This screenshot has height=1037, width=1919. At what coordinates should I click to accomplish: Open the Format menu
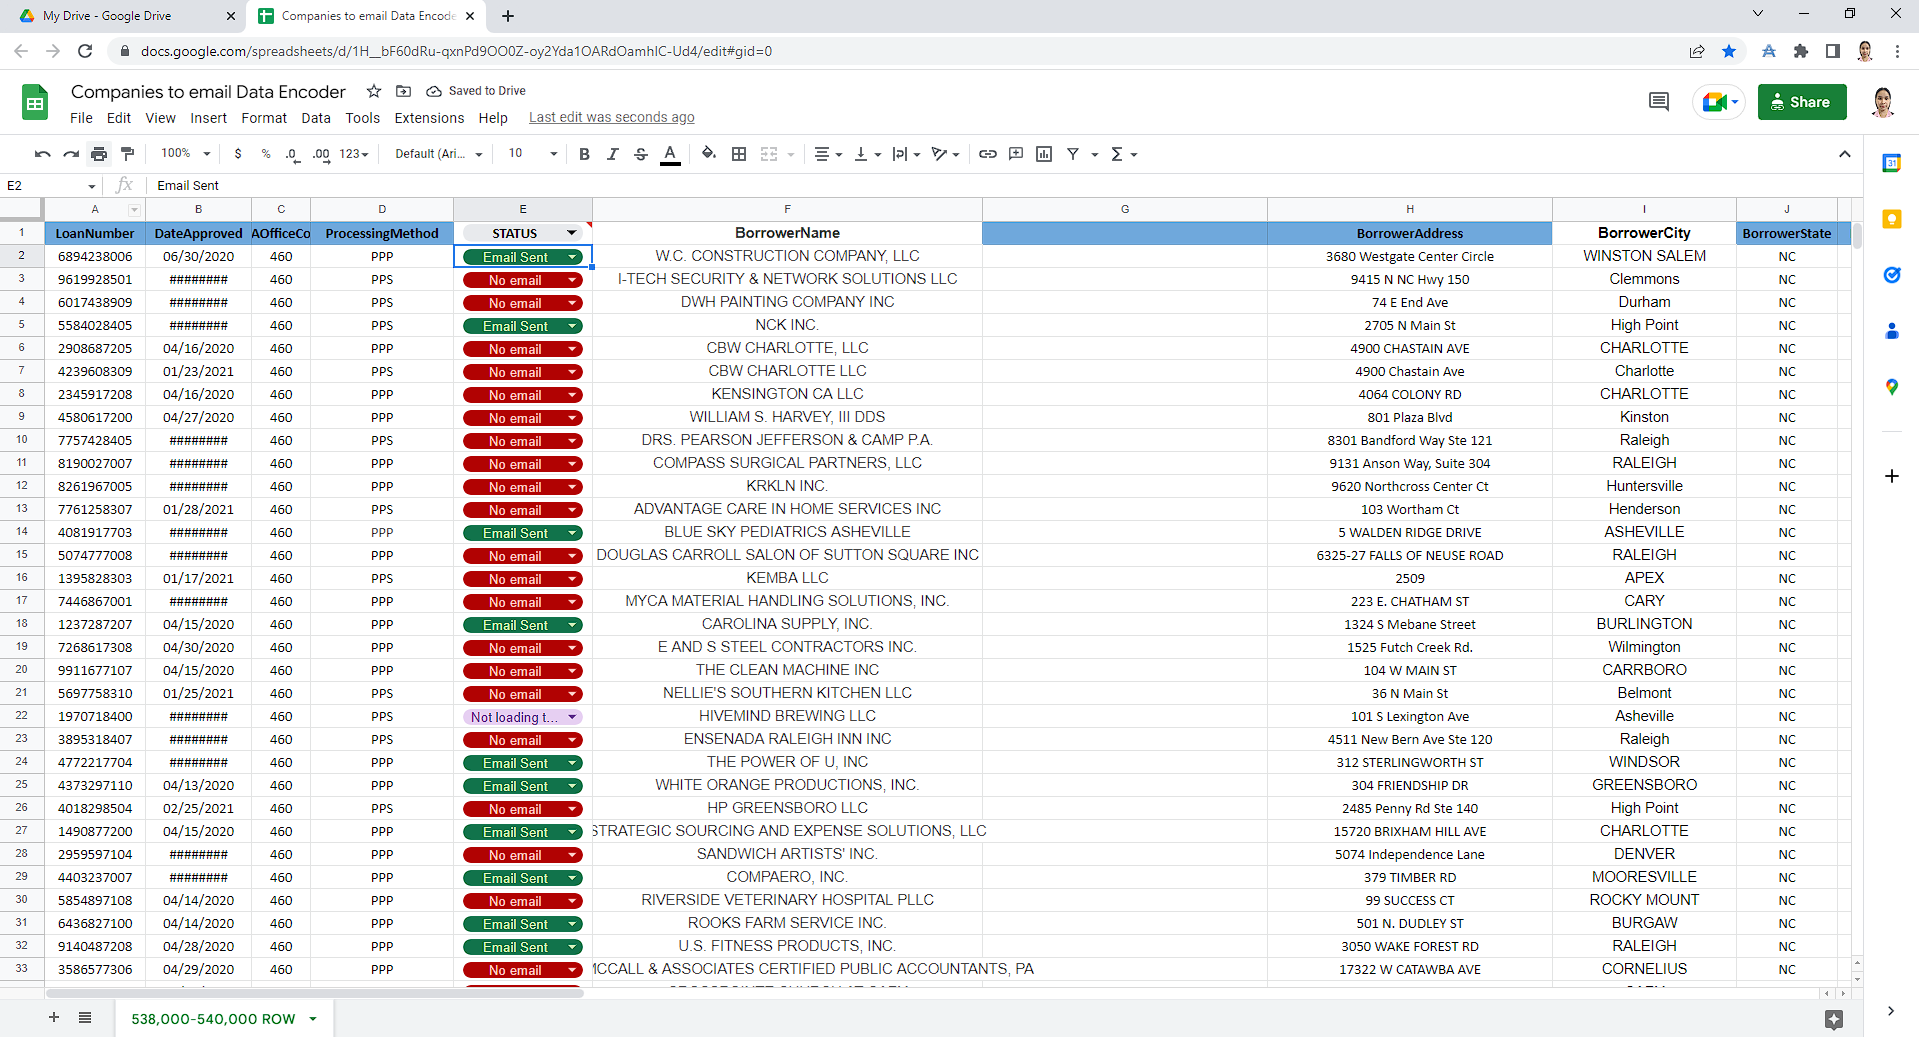click(x=264, y=118)
